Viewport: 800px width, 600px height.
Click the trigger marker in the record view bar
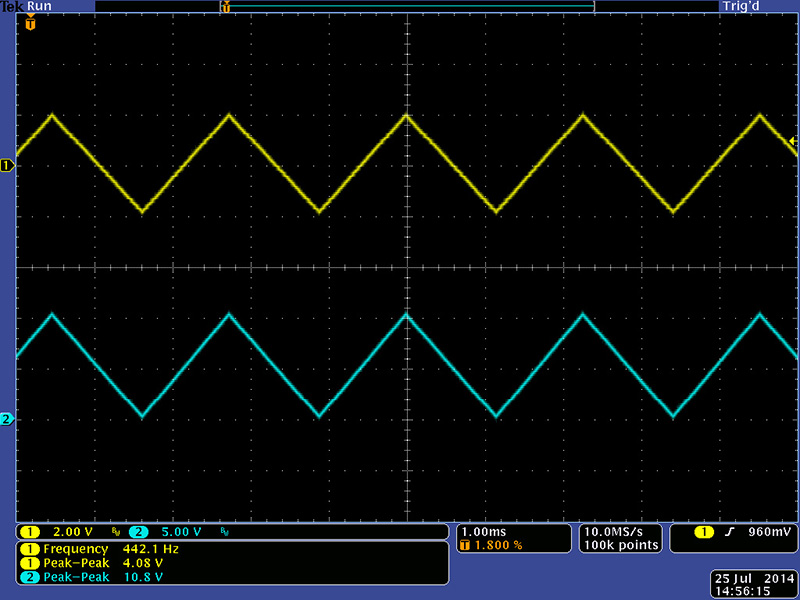(x=227, y=7)
